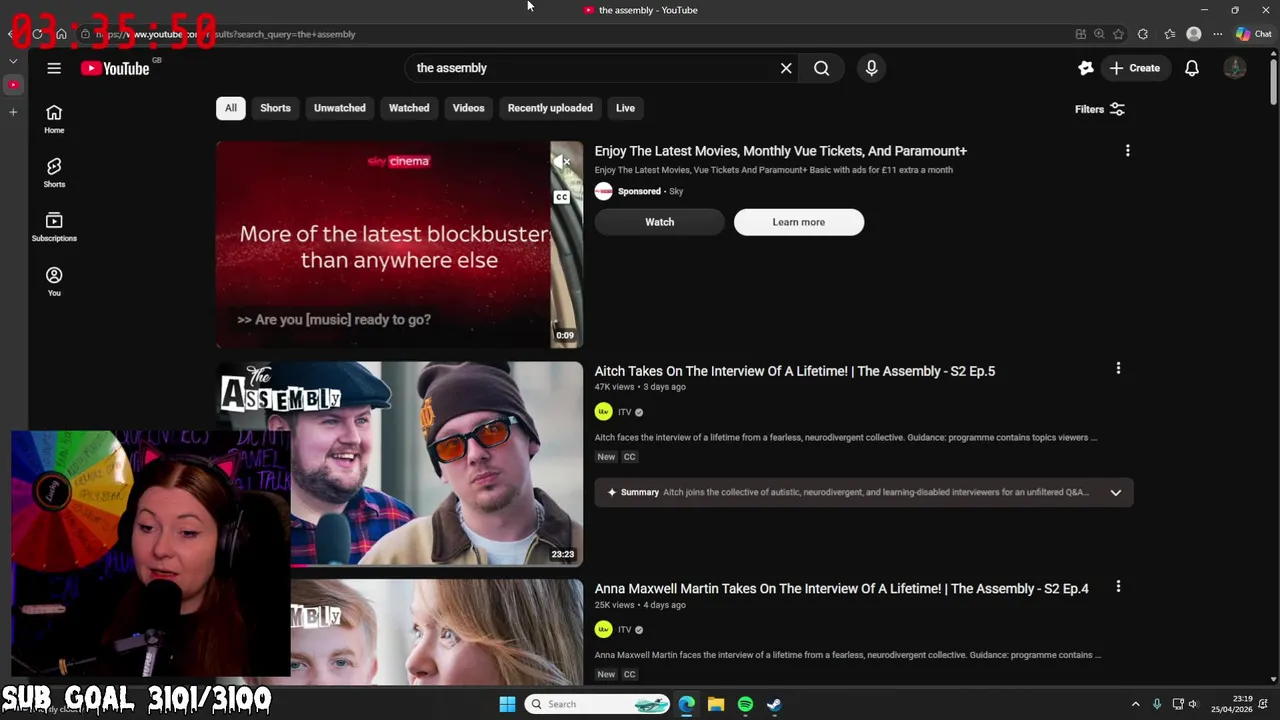The height and width of the screenshot is (720, 1280).
Task: Expand the Aitch video Summary chevron
Action: click(1115, 492)
